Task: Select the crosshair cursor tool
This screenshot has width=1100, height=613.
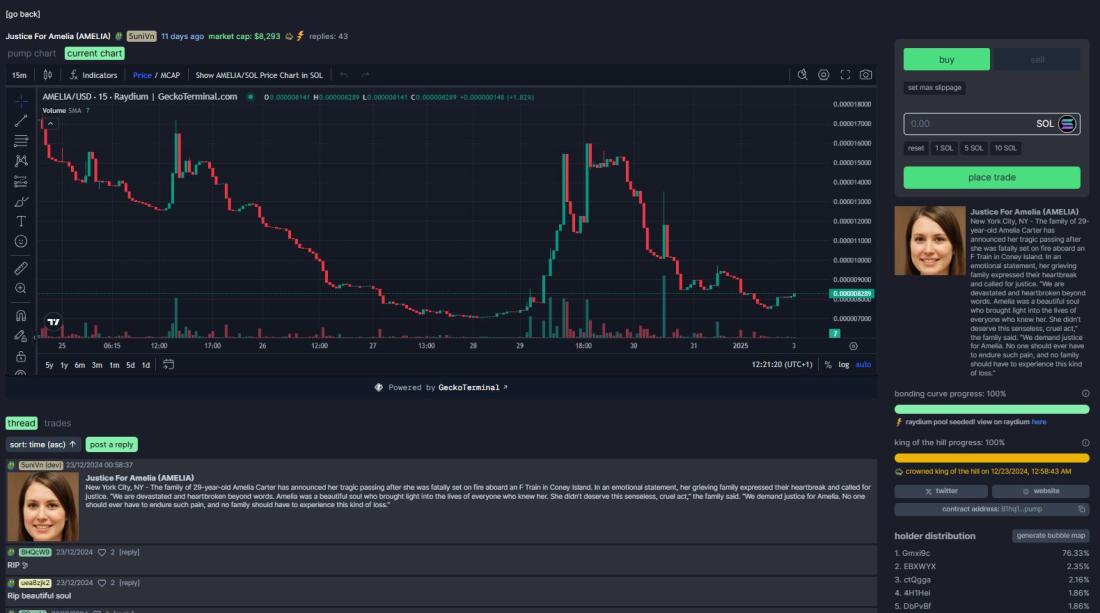Action: pos(21,101)
